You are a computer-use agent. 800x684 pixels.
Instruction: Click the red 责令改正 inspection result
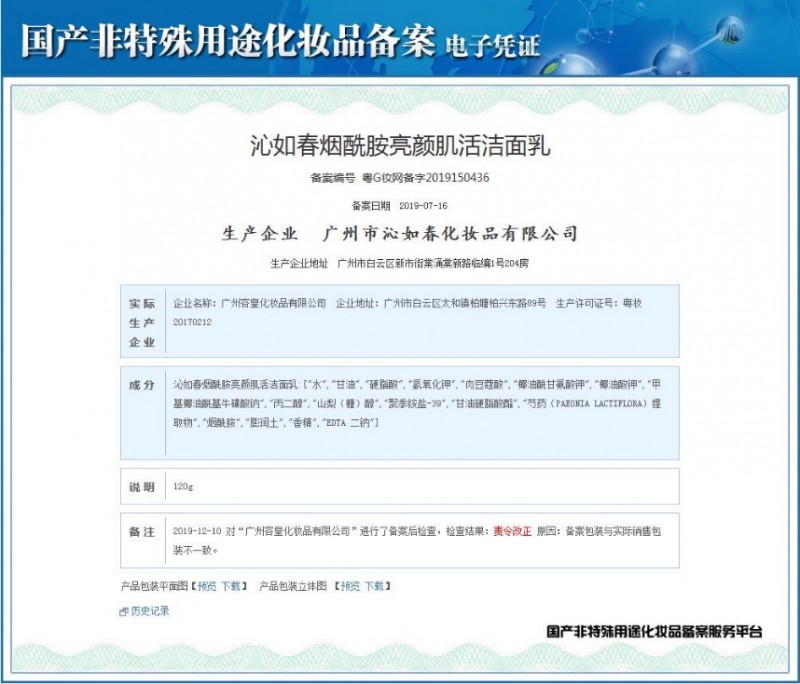tap(512, 531)
